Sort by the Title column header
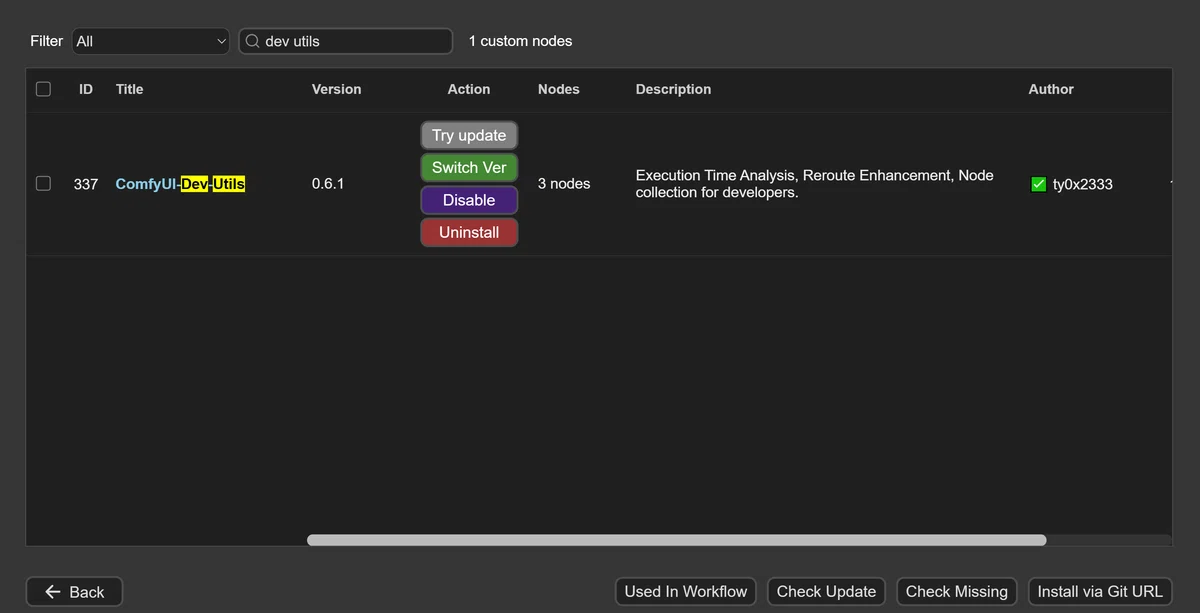This screenshot has width=1200, height=613. 130,89
